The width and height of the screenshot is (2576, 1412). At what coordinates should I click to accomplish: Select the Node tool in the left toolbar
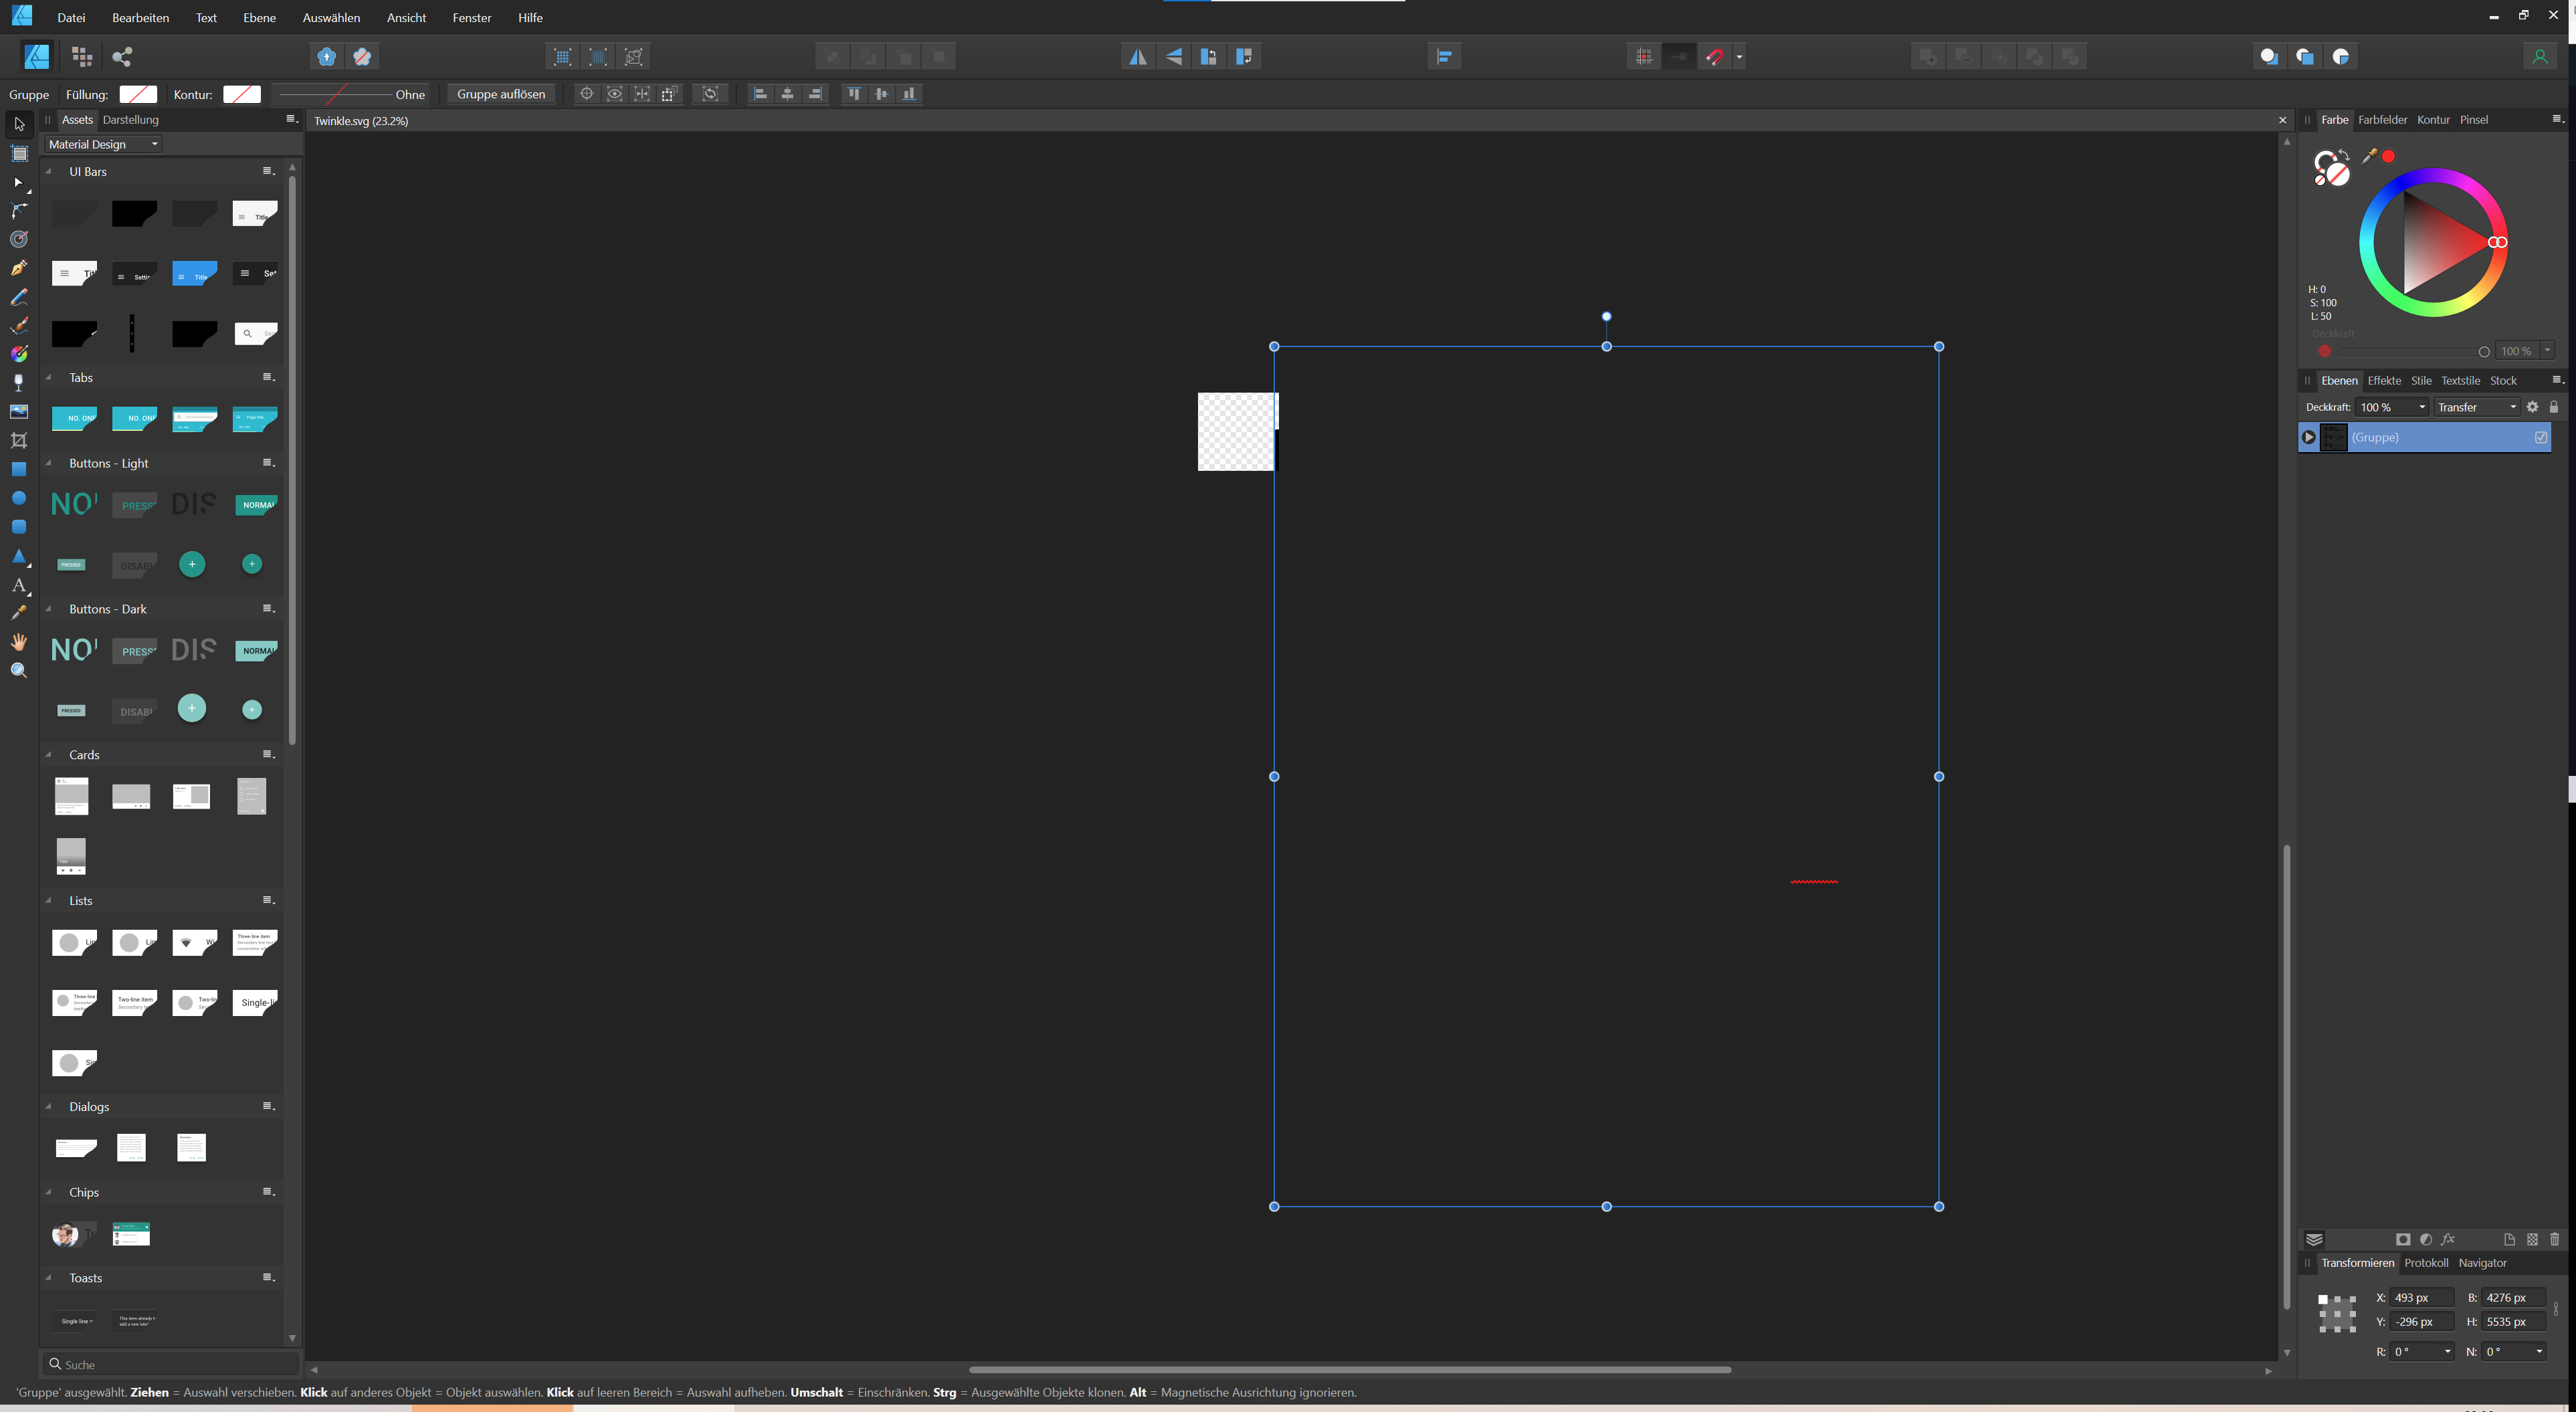[x=18, y=182]
